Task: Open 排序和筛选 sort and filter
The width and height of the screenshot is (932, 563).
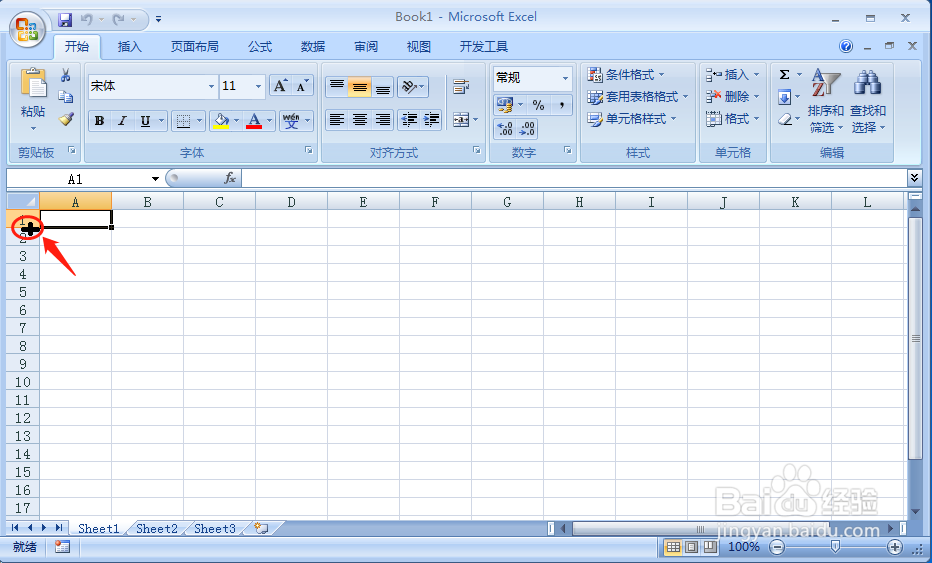Action: (826, 101)
